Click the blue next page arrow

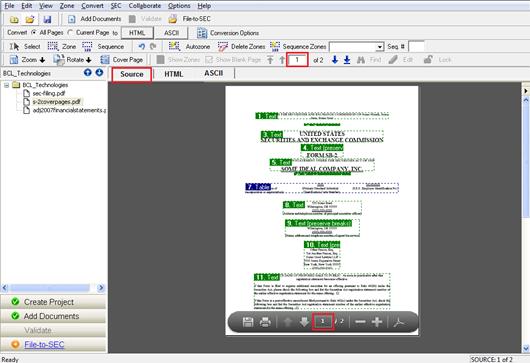[x=335, y=60]
